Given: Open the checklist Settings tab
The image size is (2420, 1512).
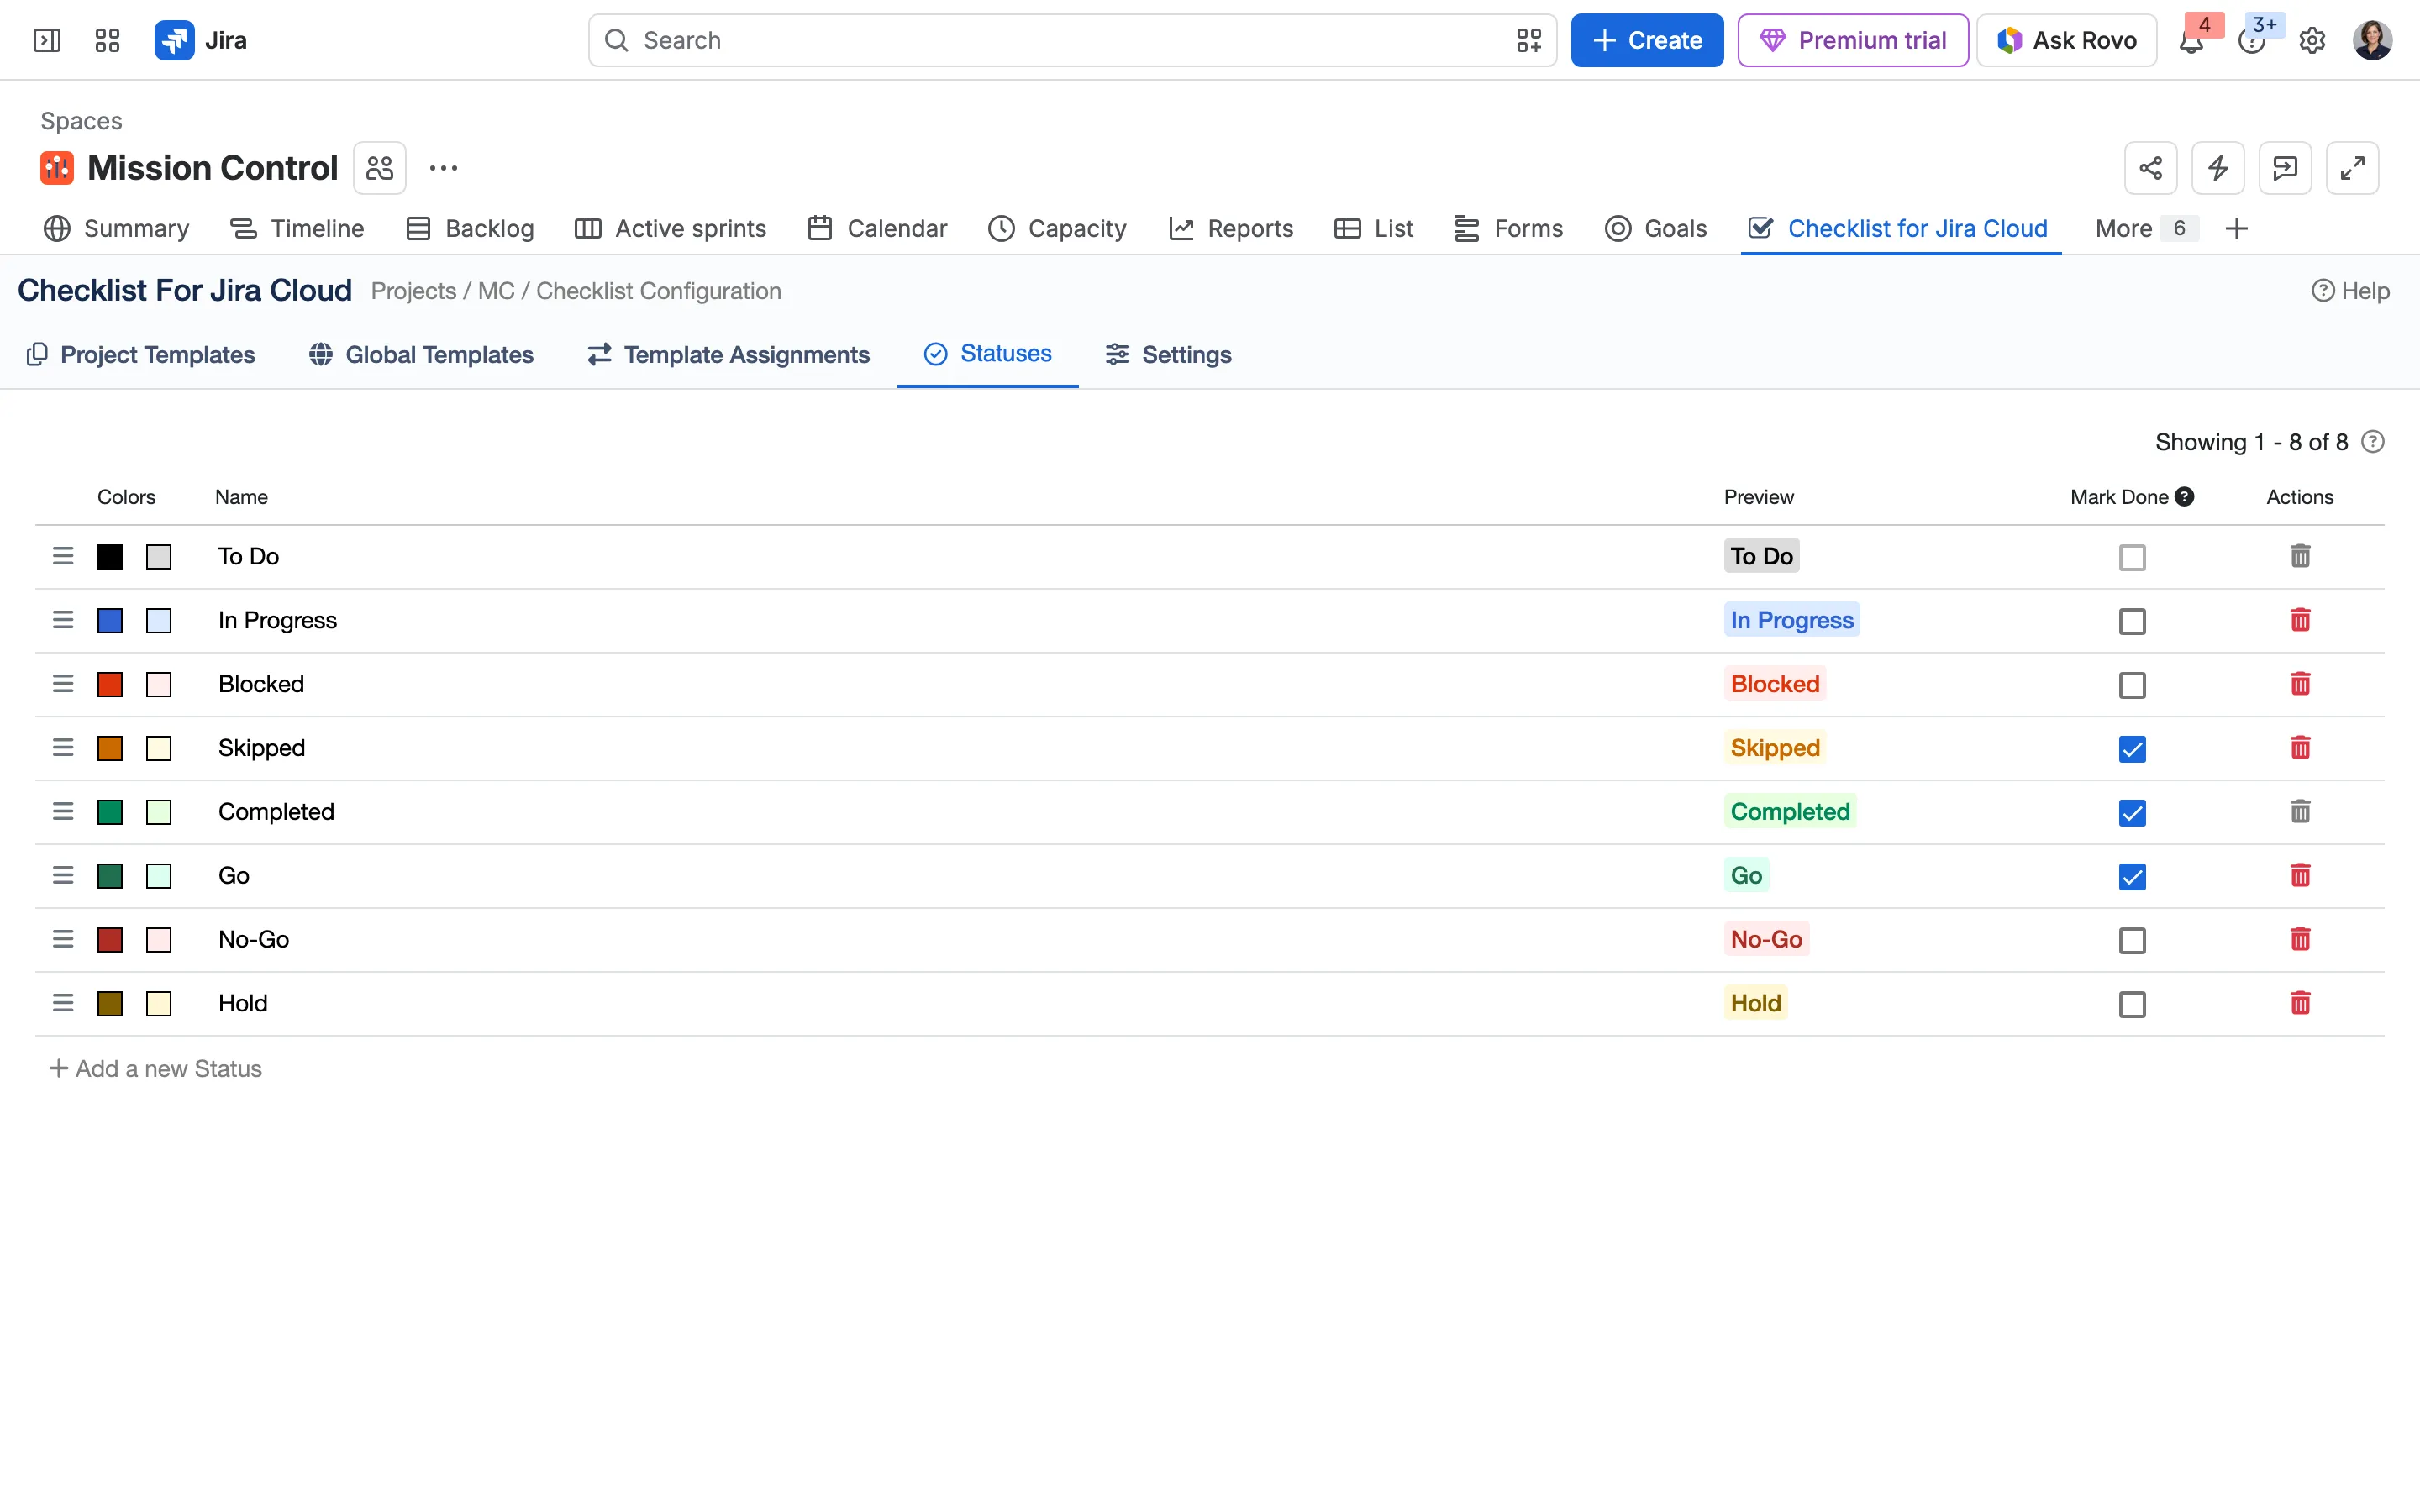Looking at the screenshot, I should pos(1168,355).
